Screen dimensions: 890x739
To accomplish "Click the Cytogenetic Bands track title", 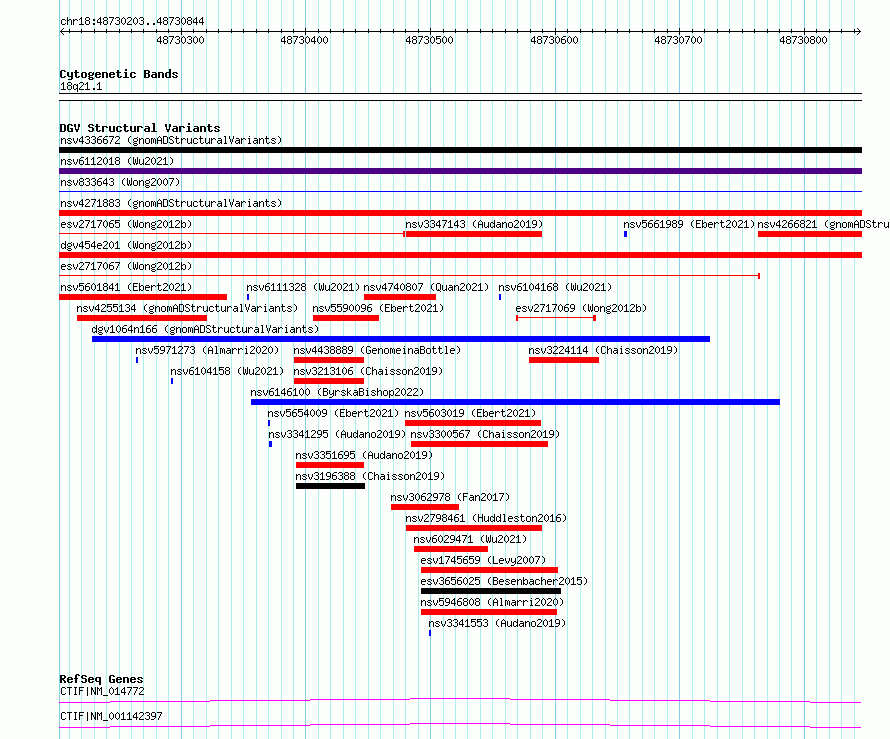I will pos(119,74).
